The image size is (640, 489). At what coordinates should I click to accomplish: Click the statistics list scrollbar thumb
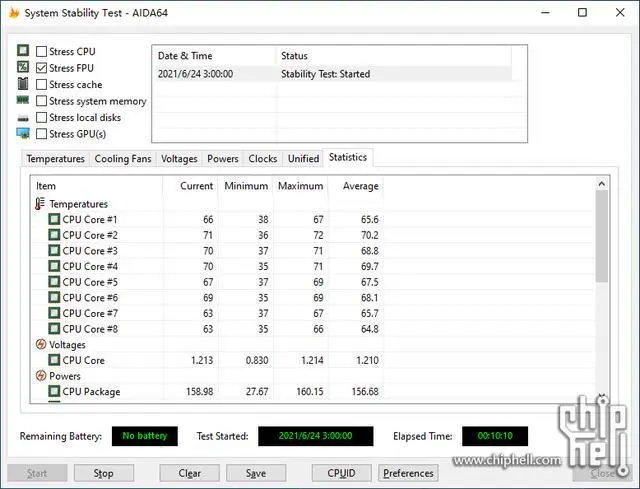602,236
